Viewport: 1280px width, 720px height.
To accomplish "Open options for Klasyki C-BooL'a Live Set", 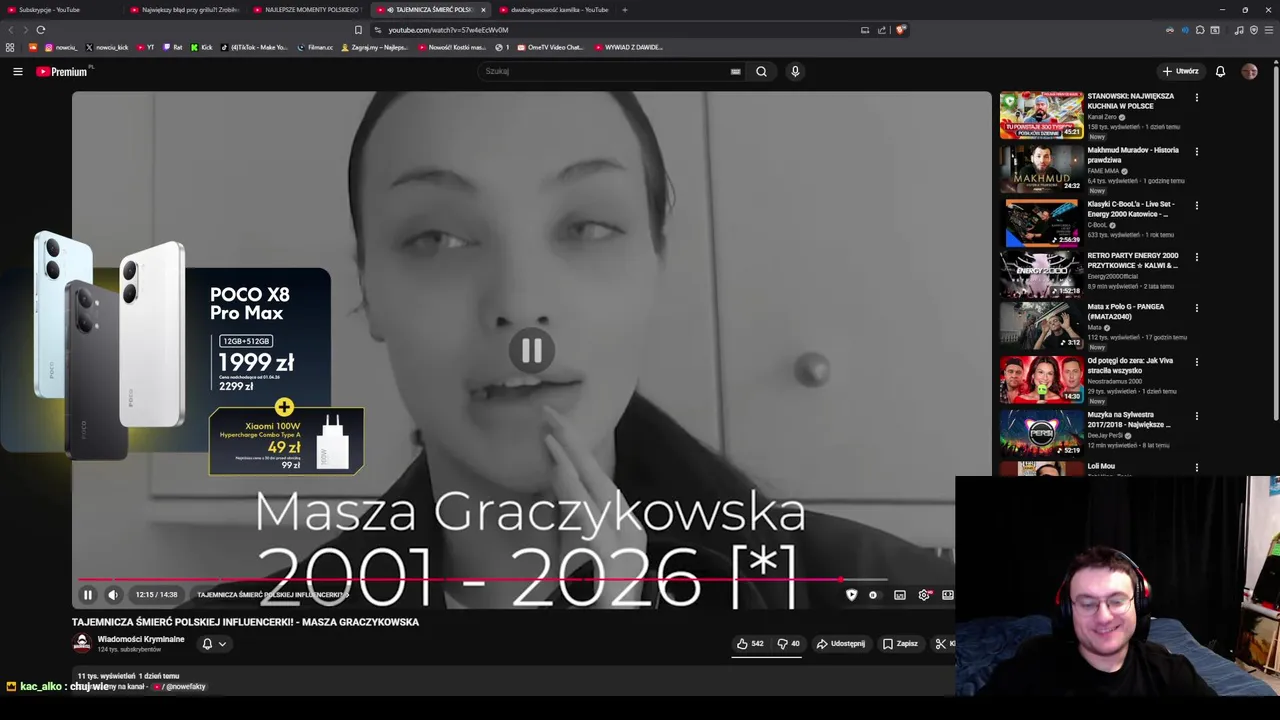I will coord(1196,206).
